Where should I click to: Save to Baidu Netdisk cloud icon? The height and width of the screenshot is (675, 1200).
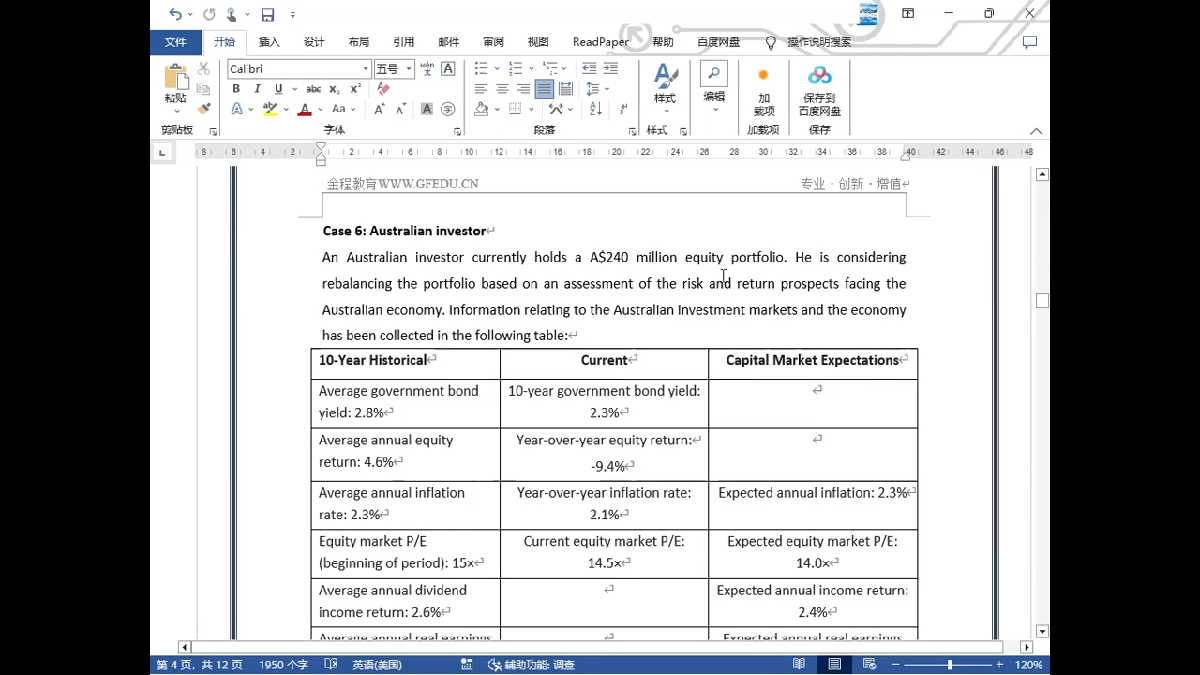coord(819,90)
